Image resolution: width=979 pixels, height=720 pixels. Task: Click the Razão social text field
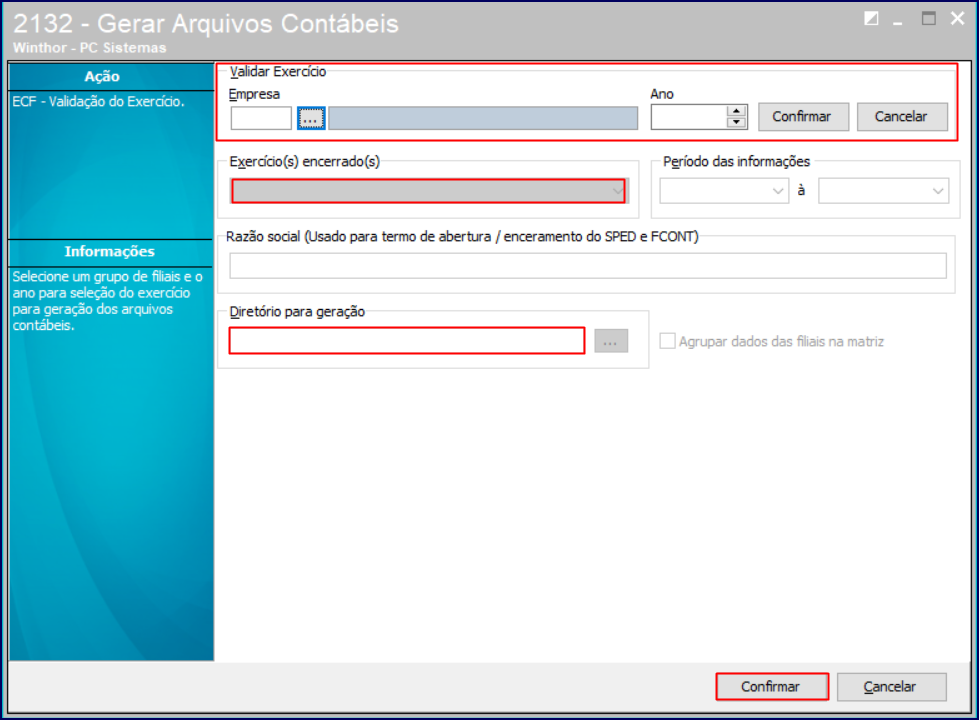click(x=588, y=266)
